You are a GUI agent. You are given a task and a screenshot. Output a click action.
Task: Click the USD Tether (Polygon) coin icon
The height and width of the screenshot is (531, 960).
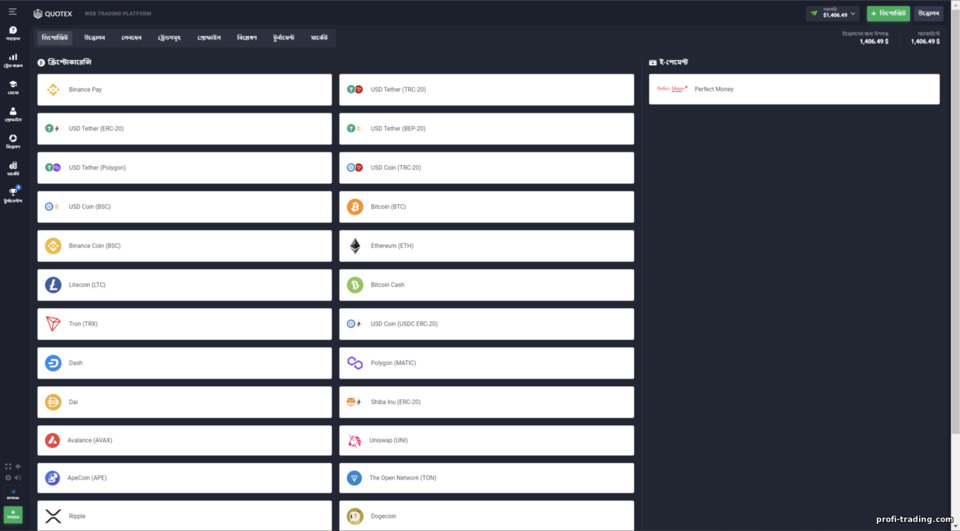tap(53, 168)
